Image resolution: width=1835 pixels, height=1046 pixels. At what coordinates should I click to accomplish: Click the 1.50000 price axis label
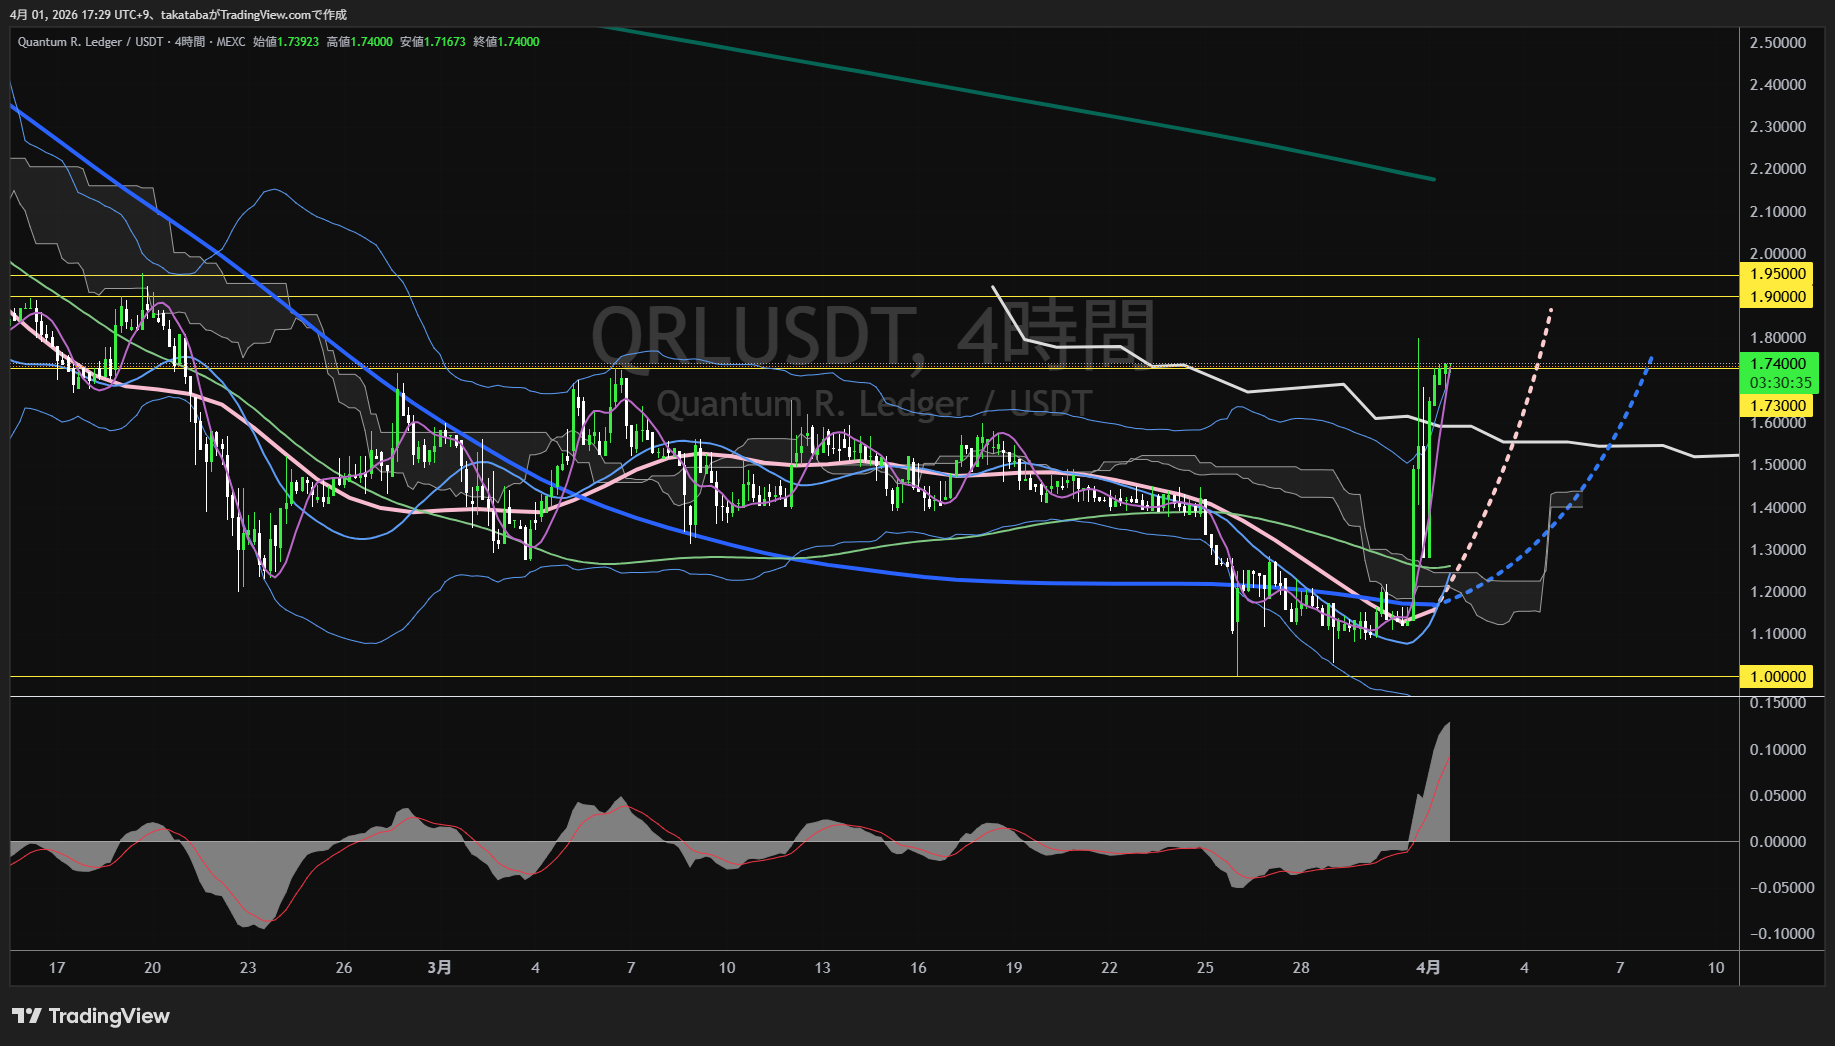click(x=1778, y=465)
